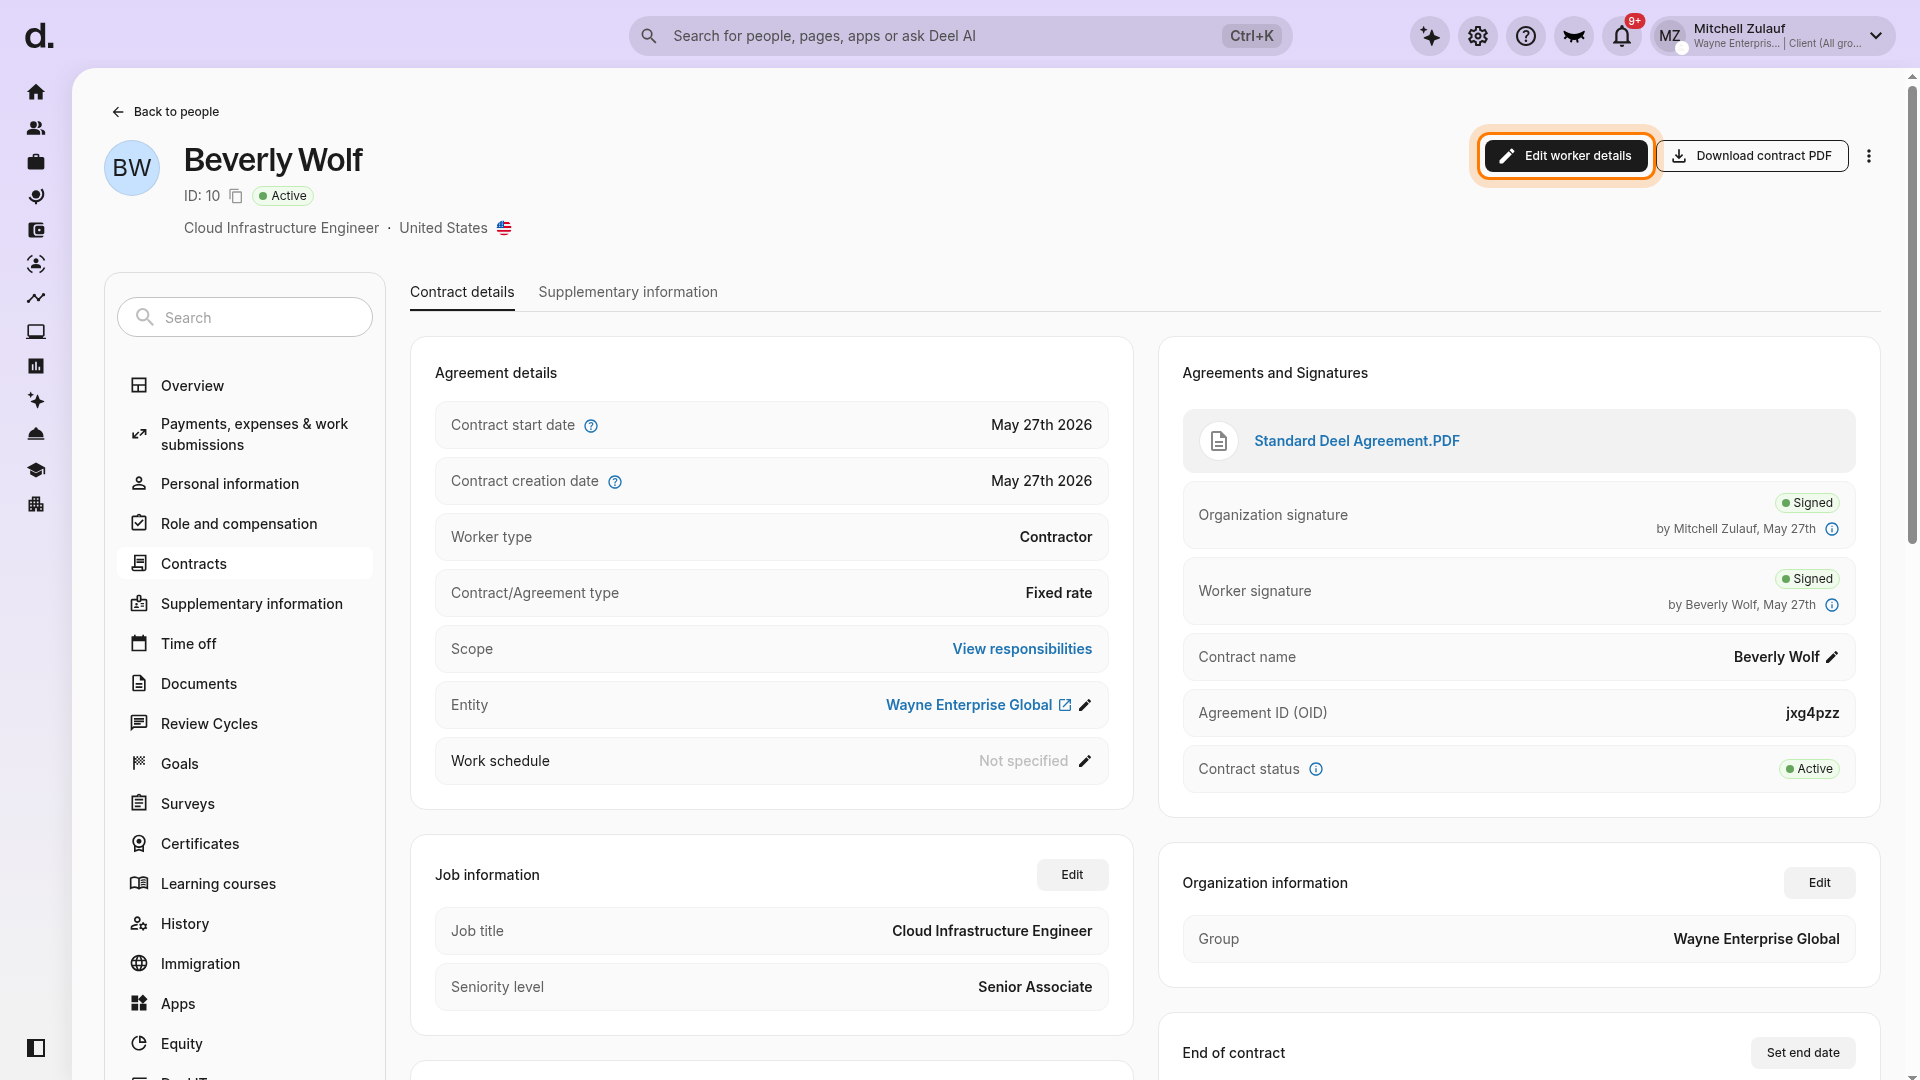Click the laptop icon in left rail
The height and width of the screenshot is (1080, 1920).
click(36, 332)
